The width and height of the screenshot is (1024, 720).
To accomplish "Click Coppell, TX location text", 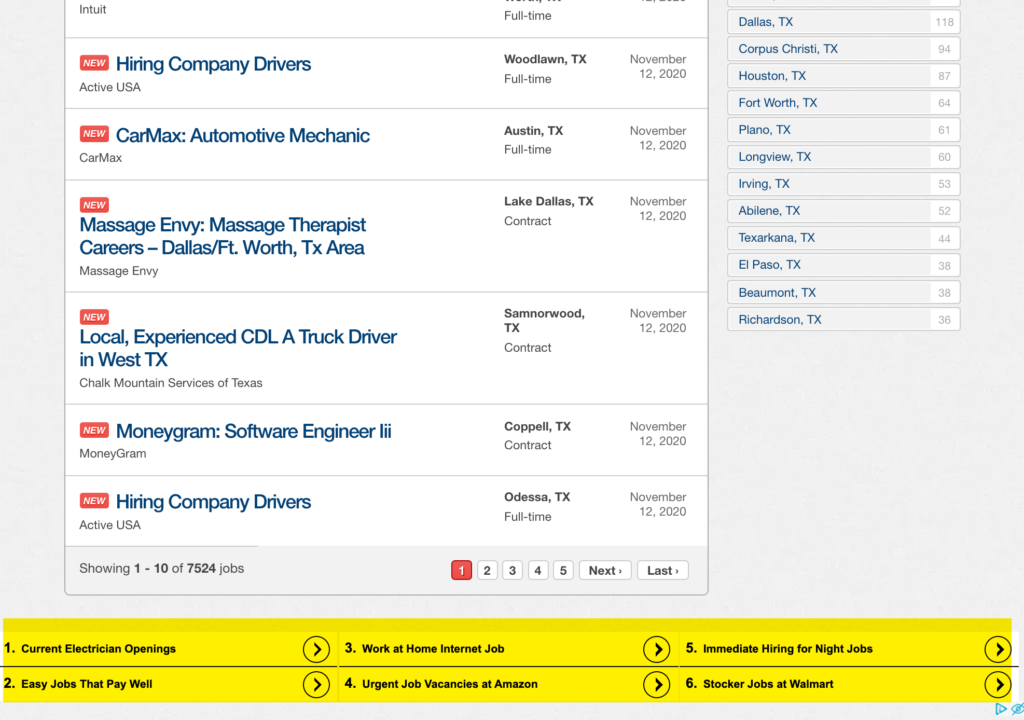I will tap(537, 426).
